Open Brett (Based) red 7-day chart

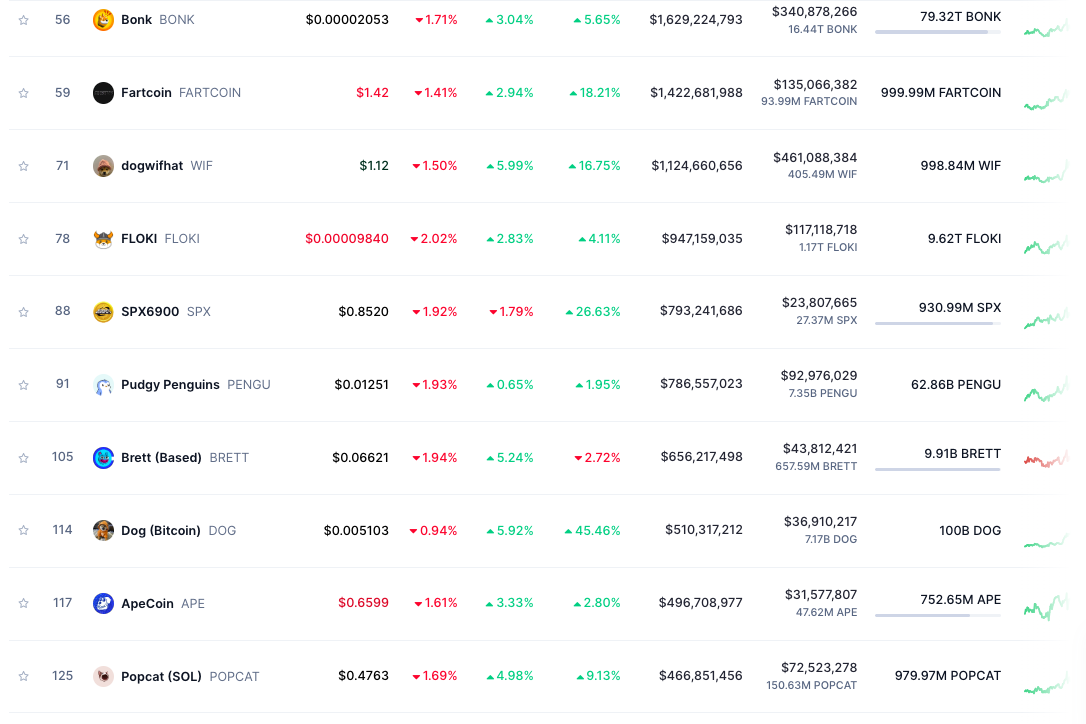pos(1046,460)
